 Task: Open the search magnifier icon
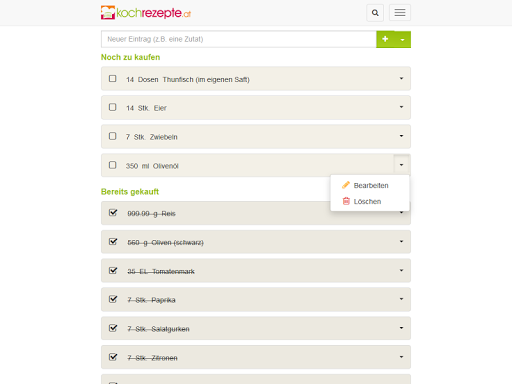(x=375, y=13)
